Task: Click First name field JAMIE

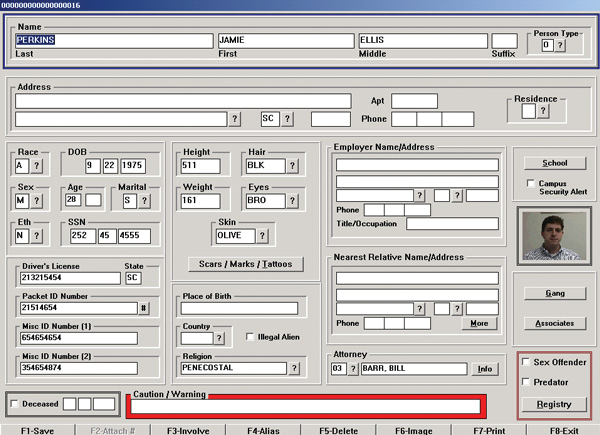Action: 286,41
